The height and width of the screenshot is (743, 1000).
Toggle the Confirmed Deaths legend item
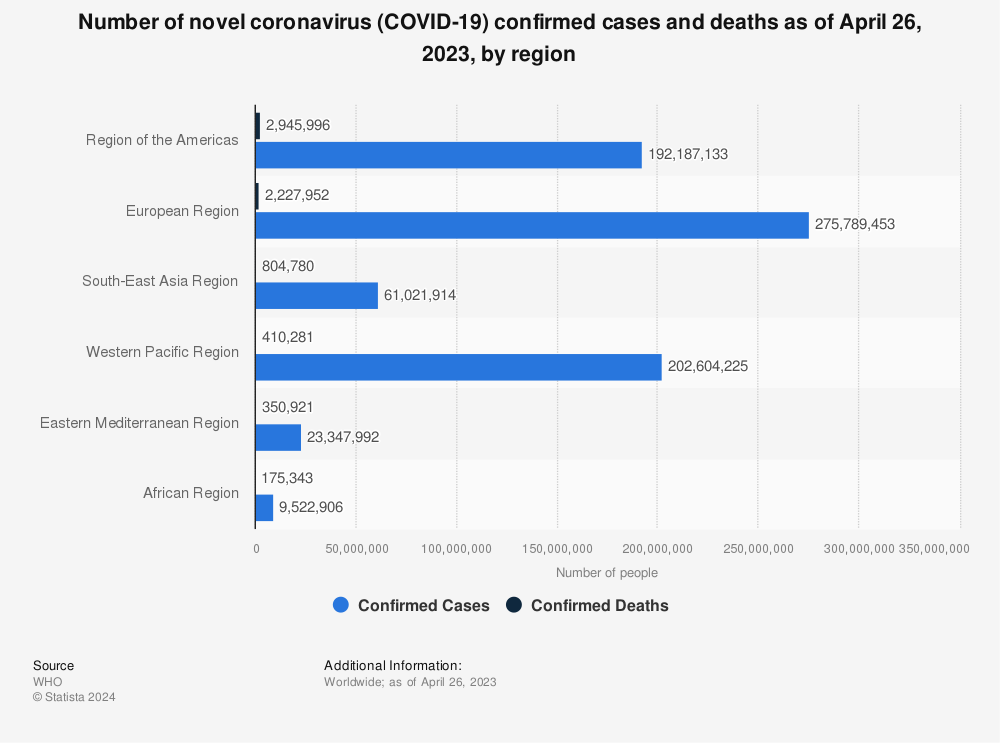pyautogui.click(x=587, y=605)
